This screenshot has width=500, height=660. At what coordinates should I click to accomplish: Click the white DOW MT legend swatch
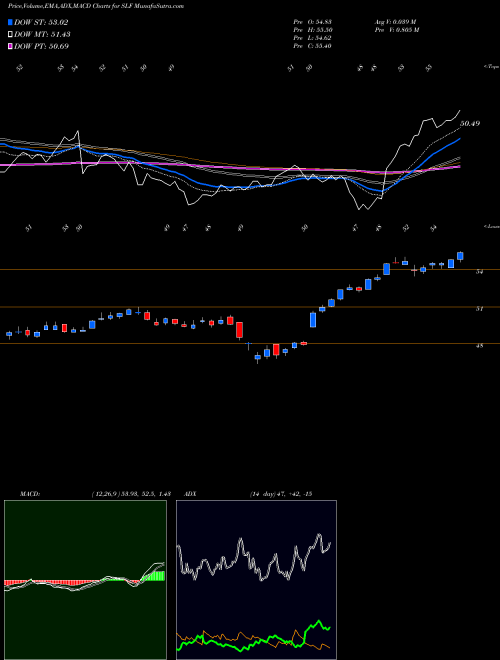tap(10, 34)
